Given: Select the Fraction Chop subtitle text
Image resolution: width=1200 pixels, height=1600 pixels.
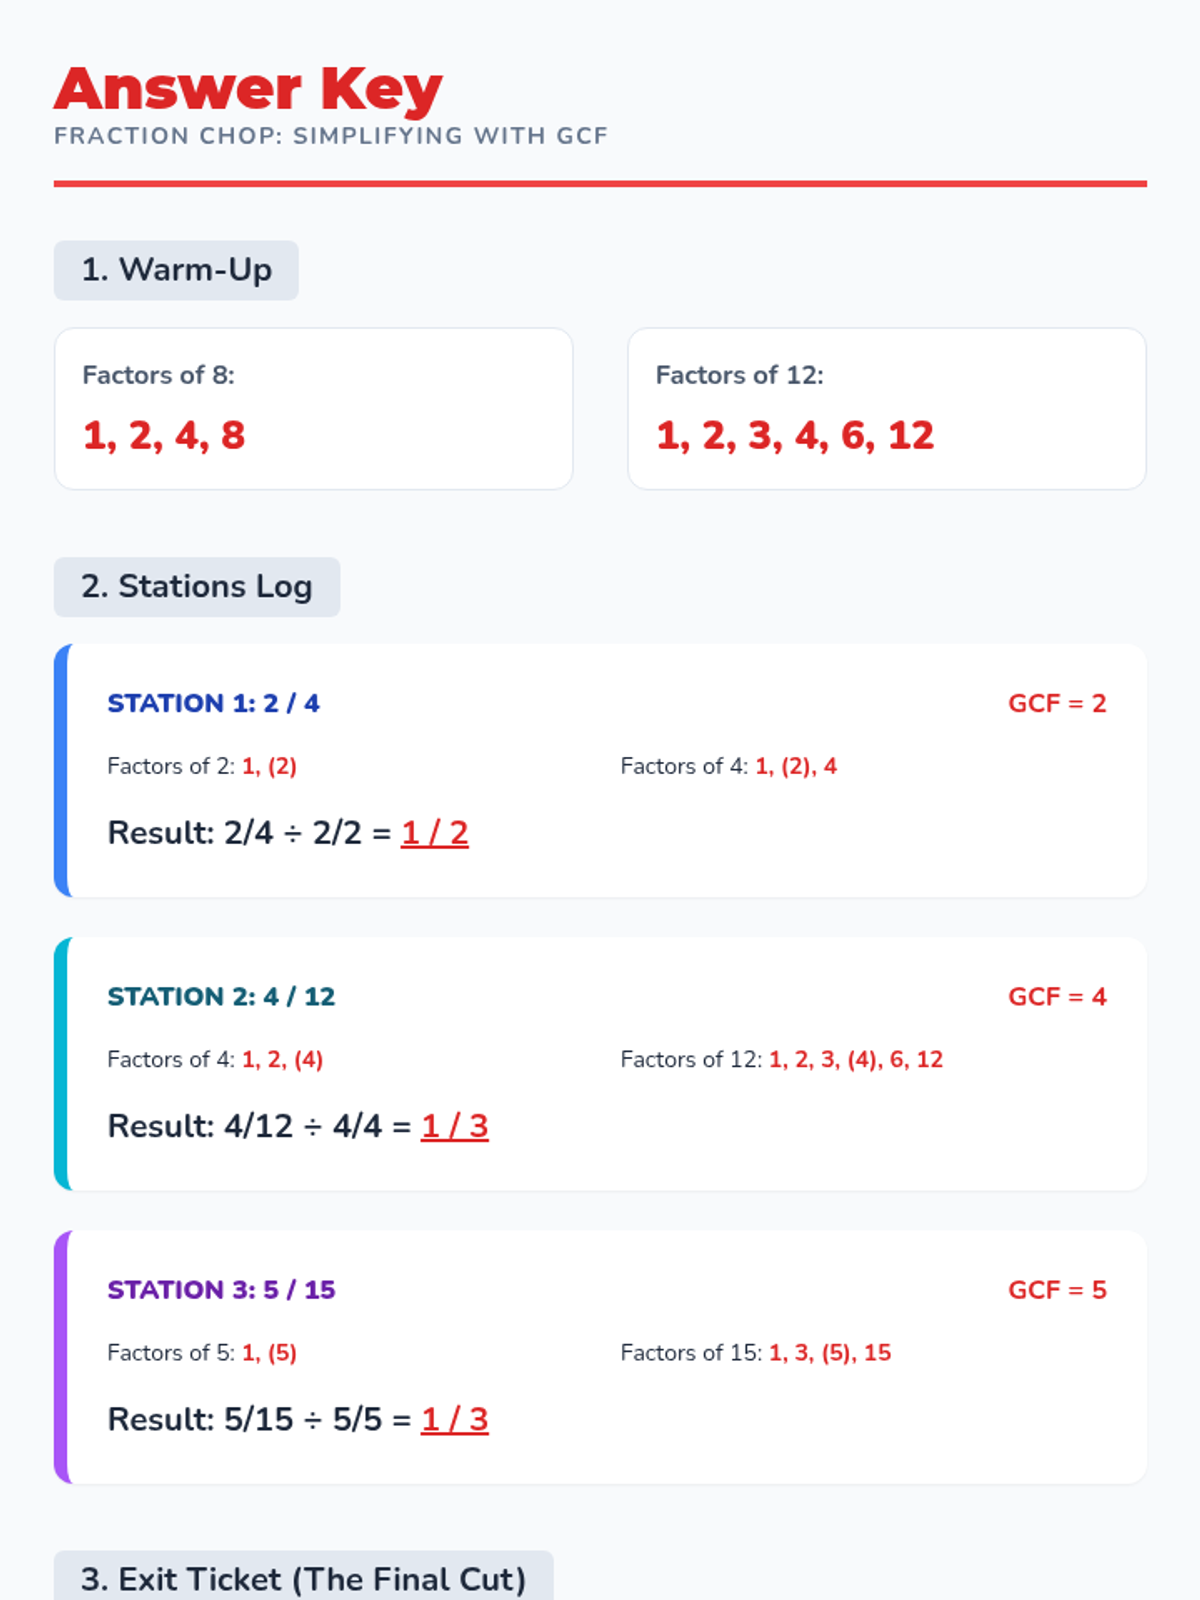Looking at the screenshot, I should 331,136.
